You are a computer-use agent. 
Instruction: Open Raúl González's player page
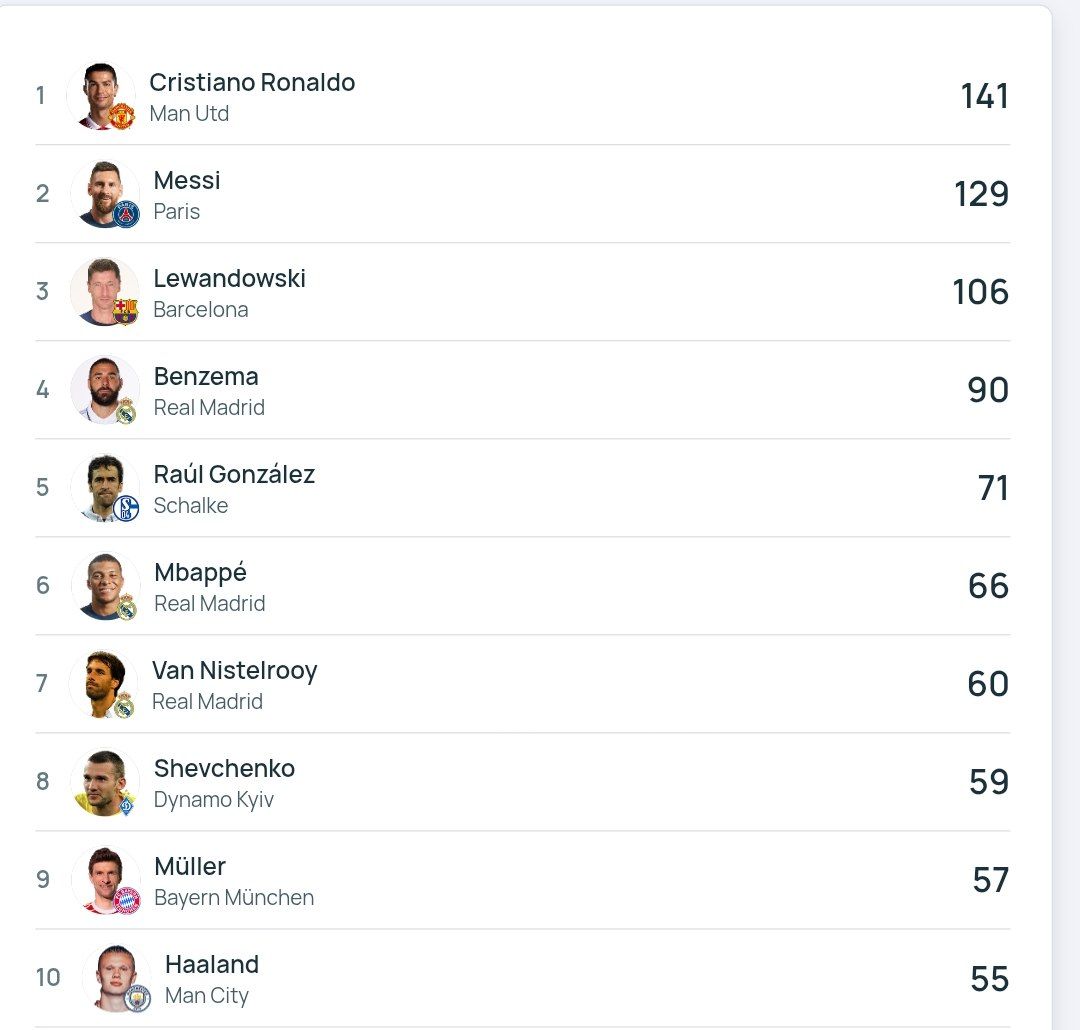click(x=234, y=474)
